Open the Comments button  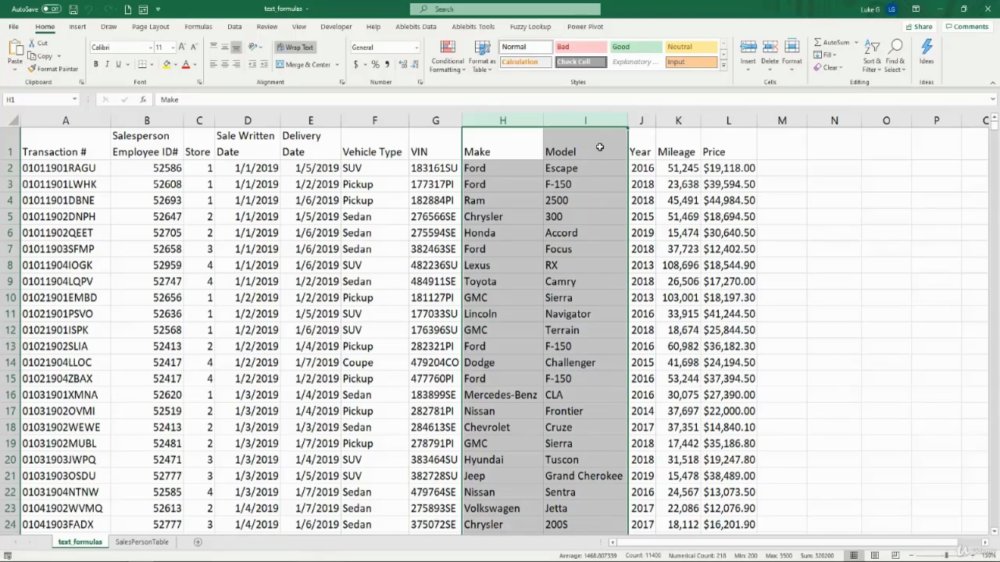tap(967, 27)
